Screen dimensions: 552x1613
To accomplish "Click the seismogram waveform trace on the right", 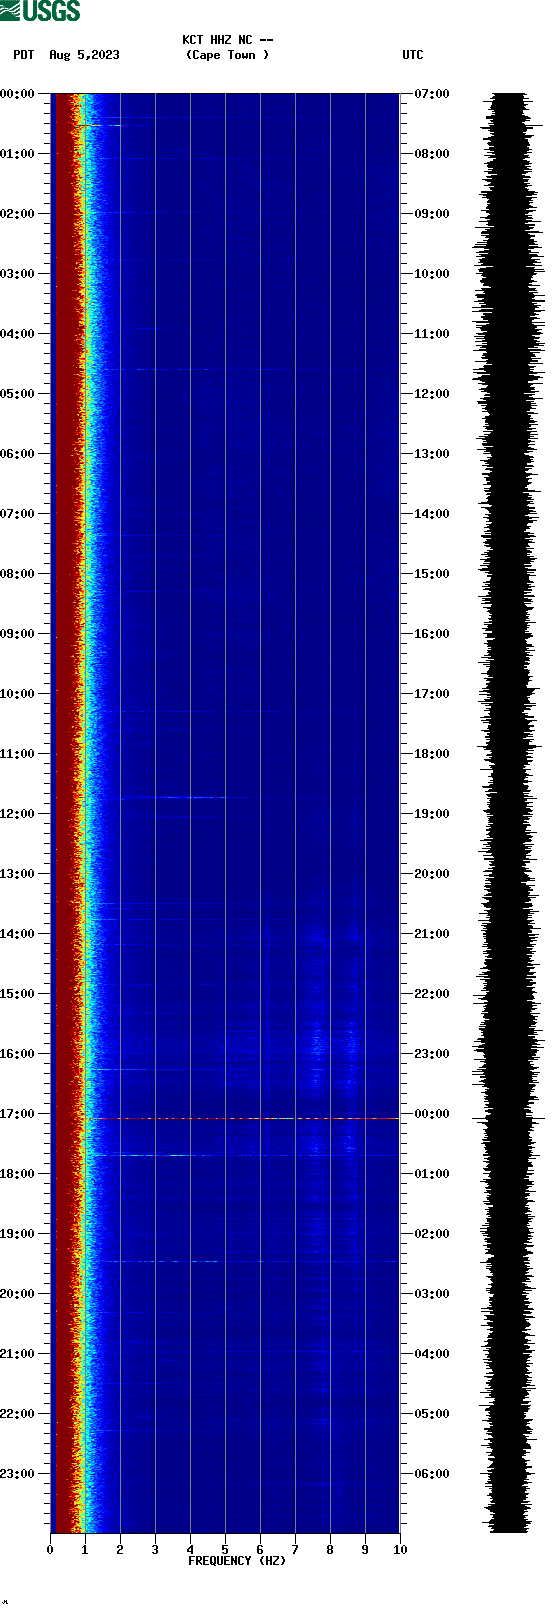I will (x=509, y=813).
